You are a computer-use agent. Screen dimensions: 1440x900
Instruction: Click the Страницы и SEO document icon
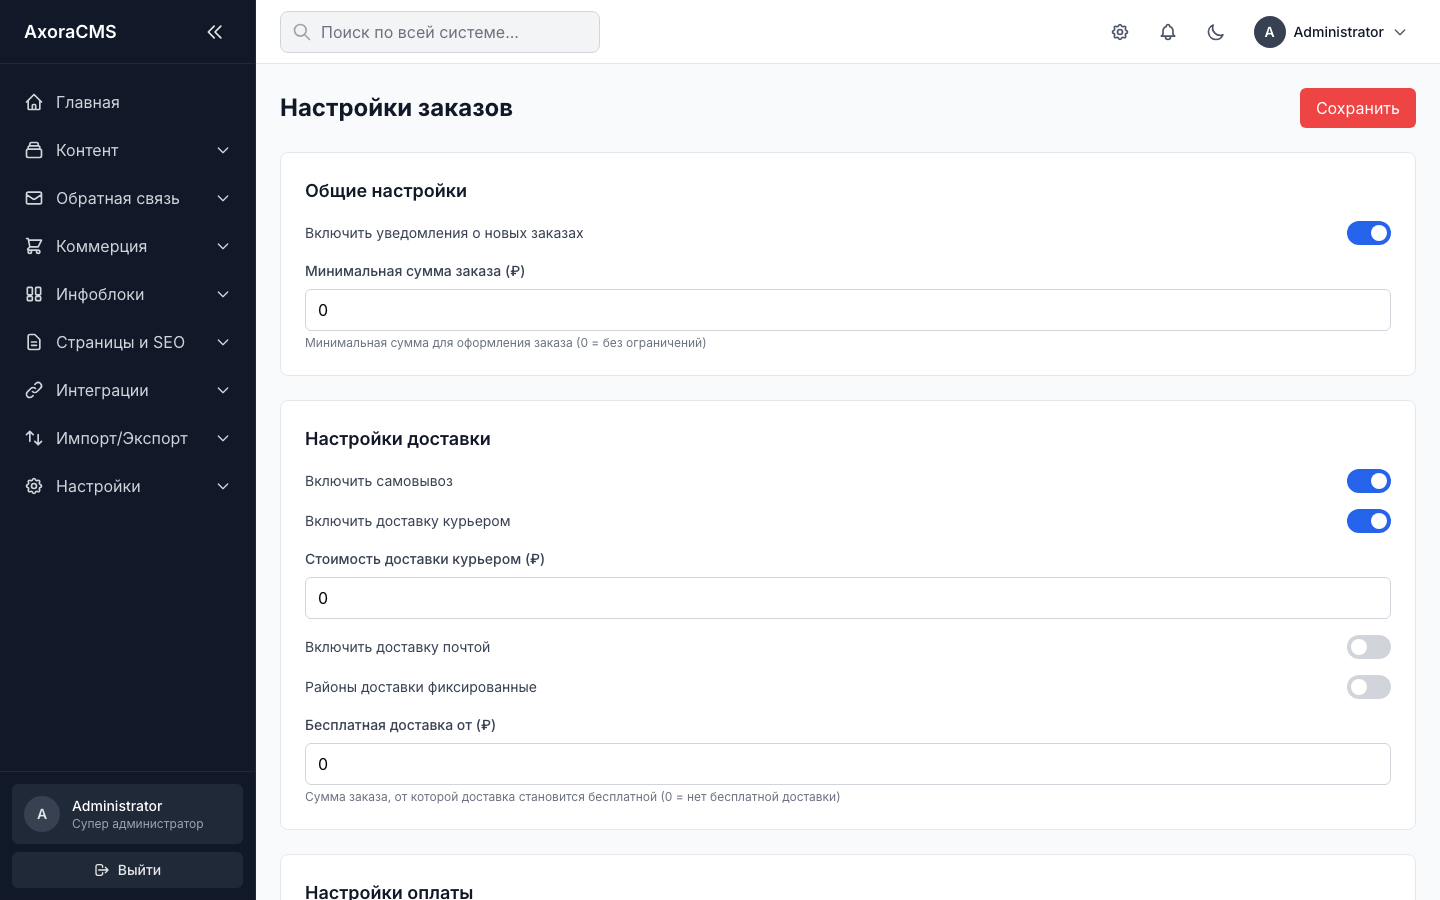tap(34, 342)
